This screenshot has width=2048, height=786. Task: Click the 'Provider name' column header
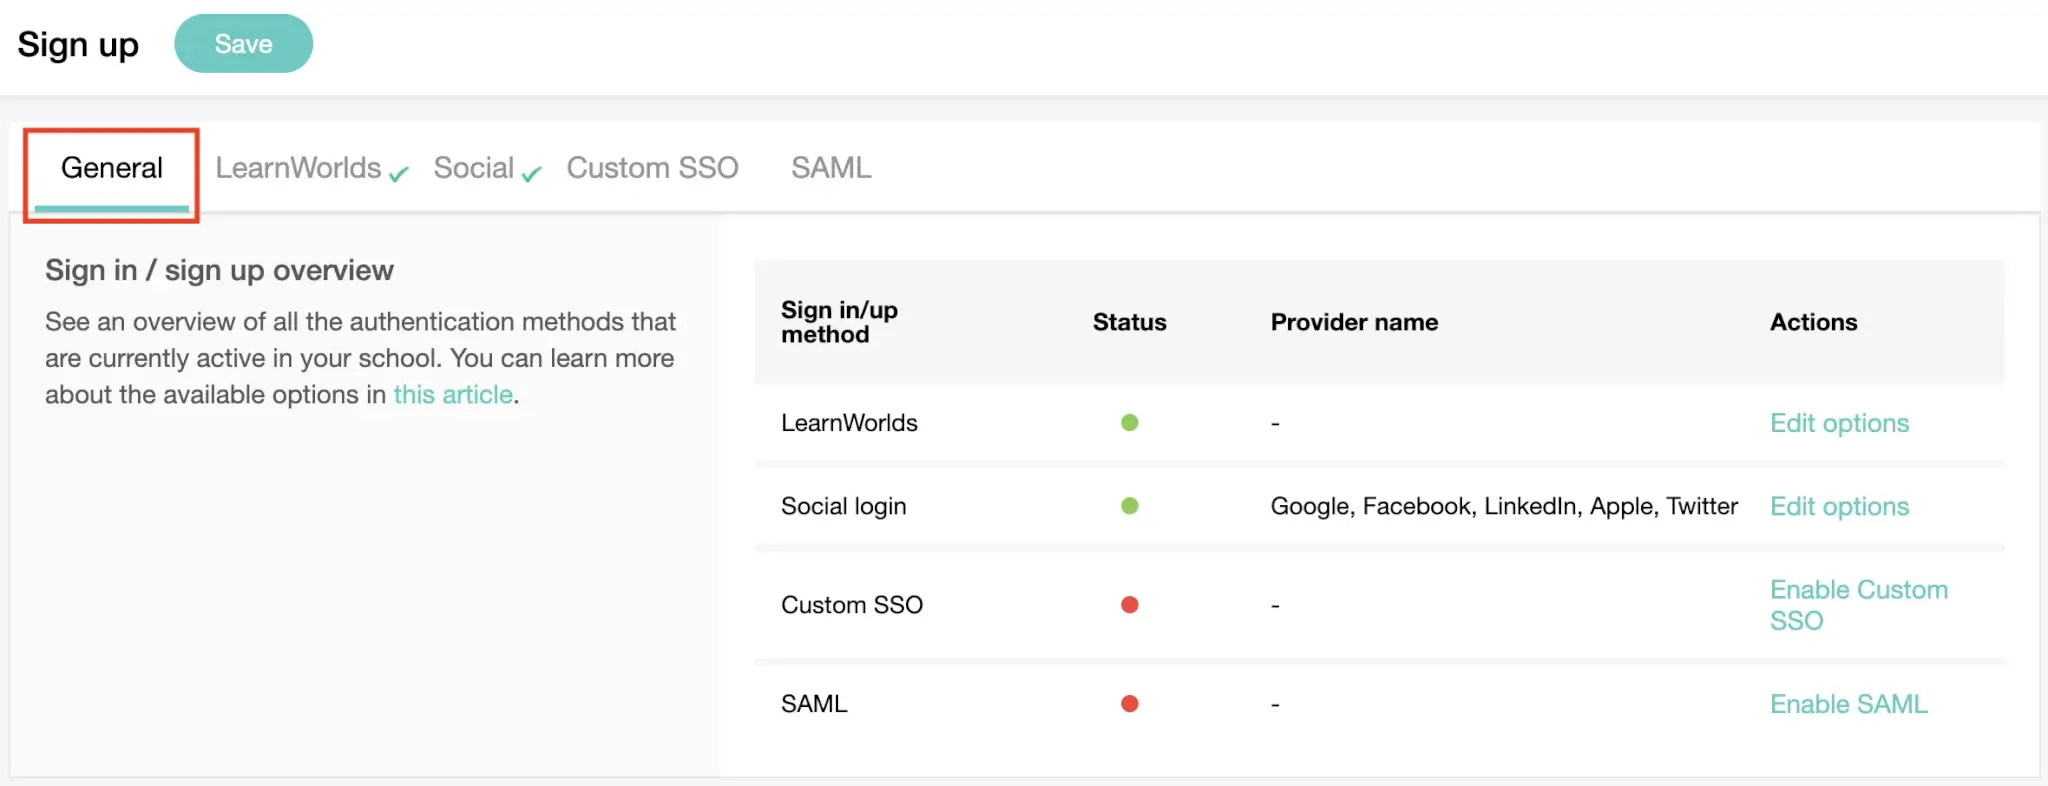[1354, 322]
